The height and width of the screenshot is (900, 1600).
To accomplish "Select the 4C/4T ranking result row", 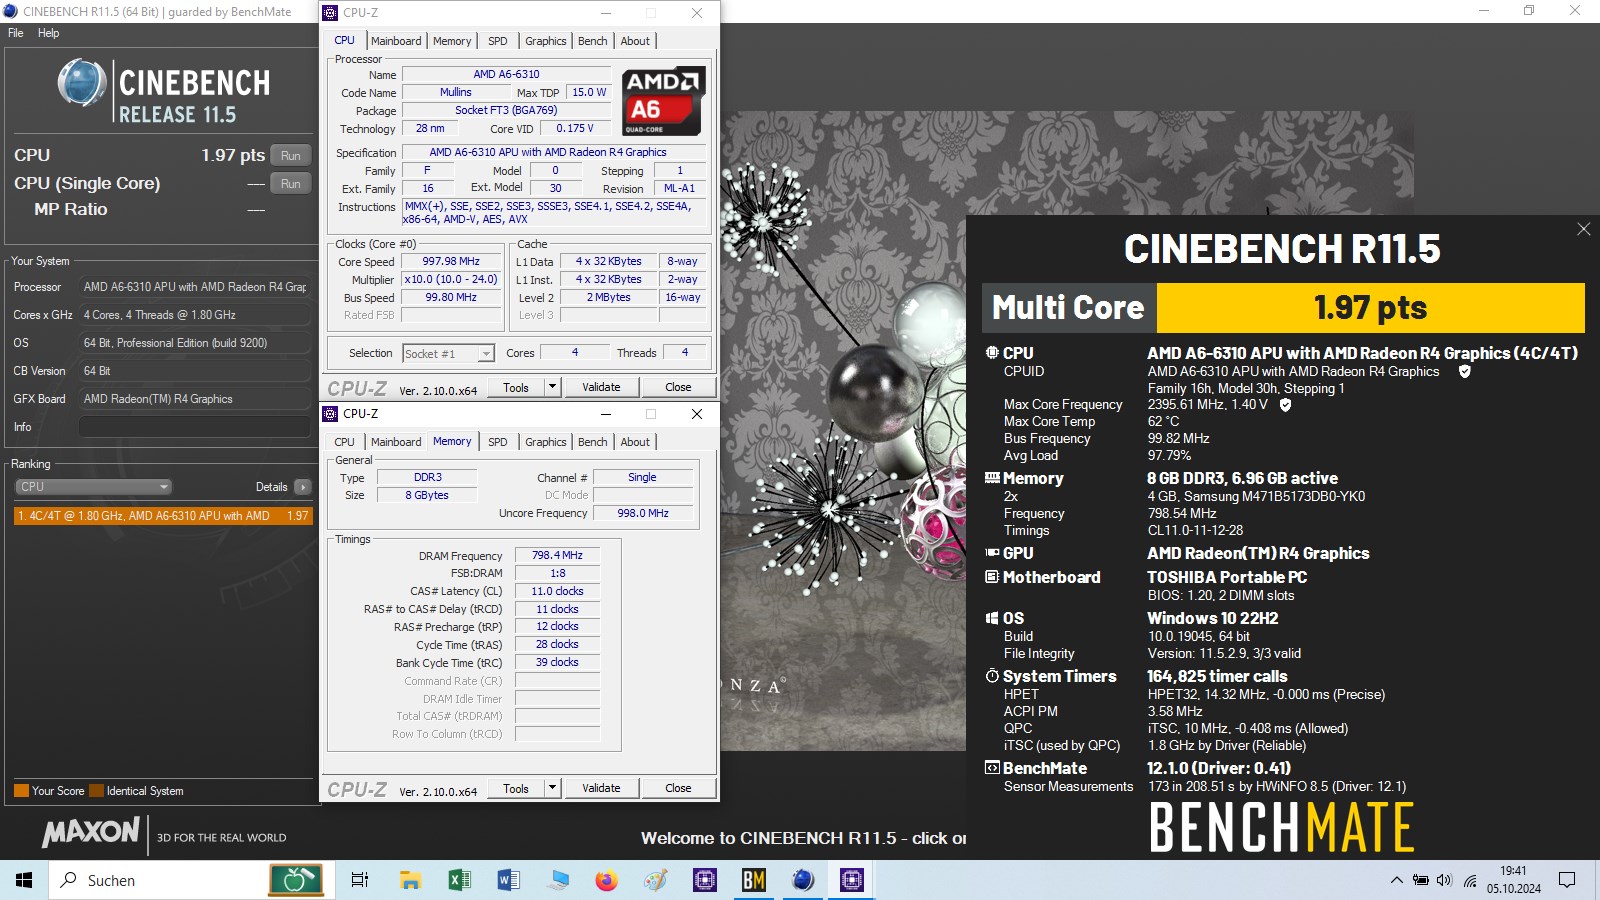I will (x=163, y=516).
